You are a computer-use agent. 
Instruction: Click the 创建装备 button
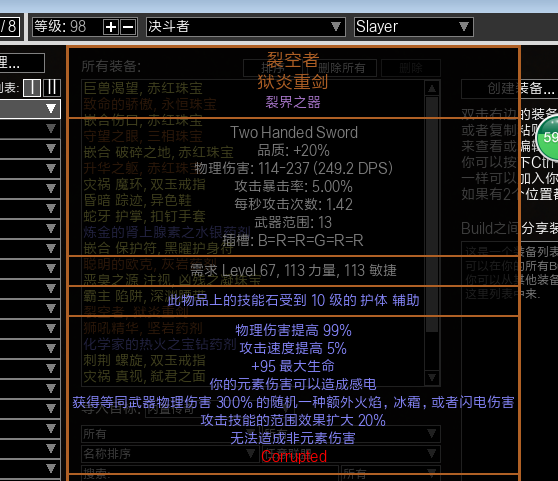(x=510, y=89)
